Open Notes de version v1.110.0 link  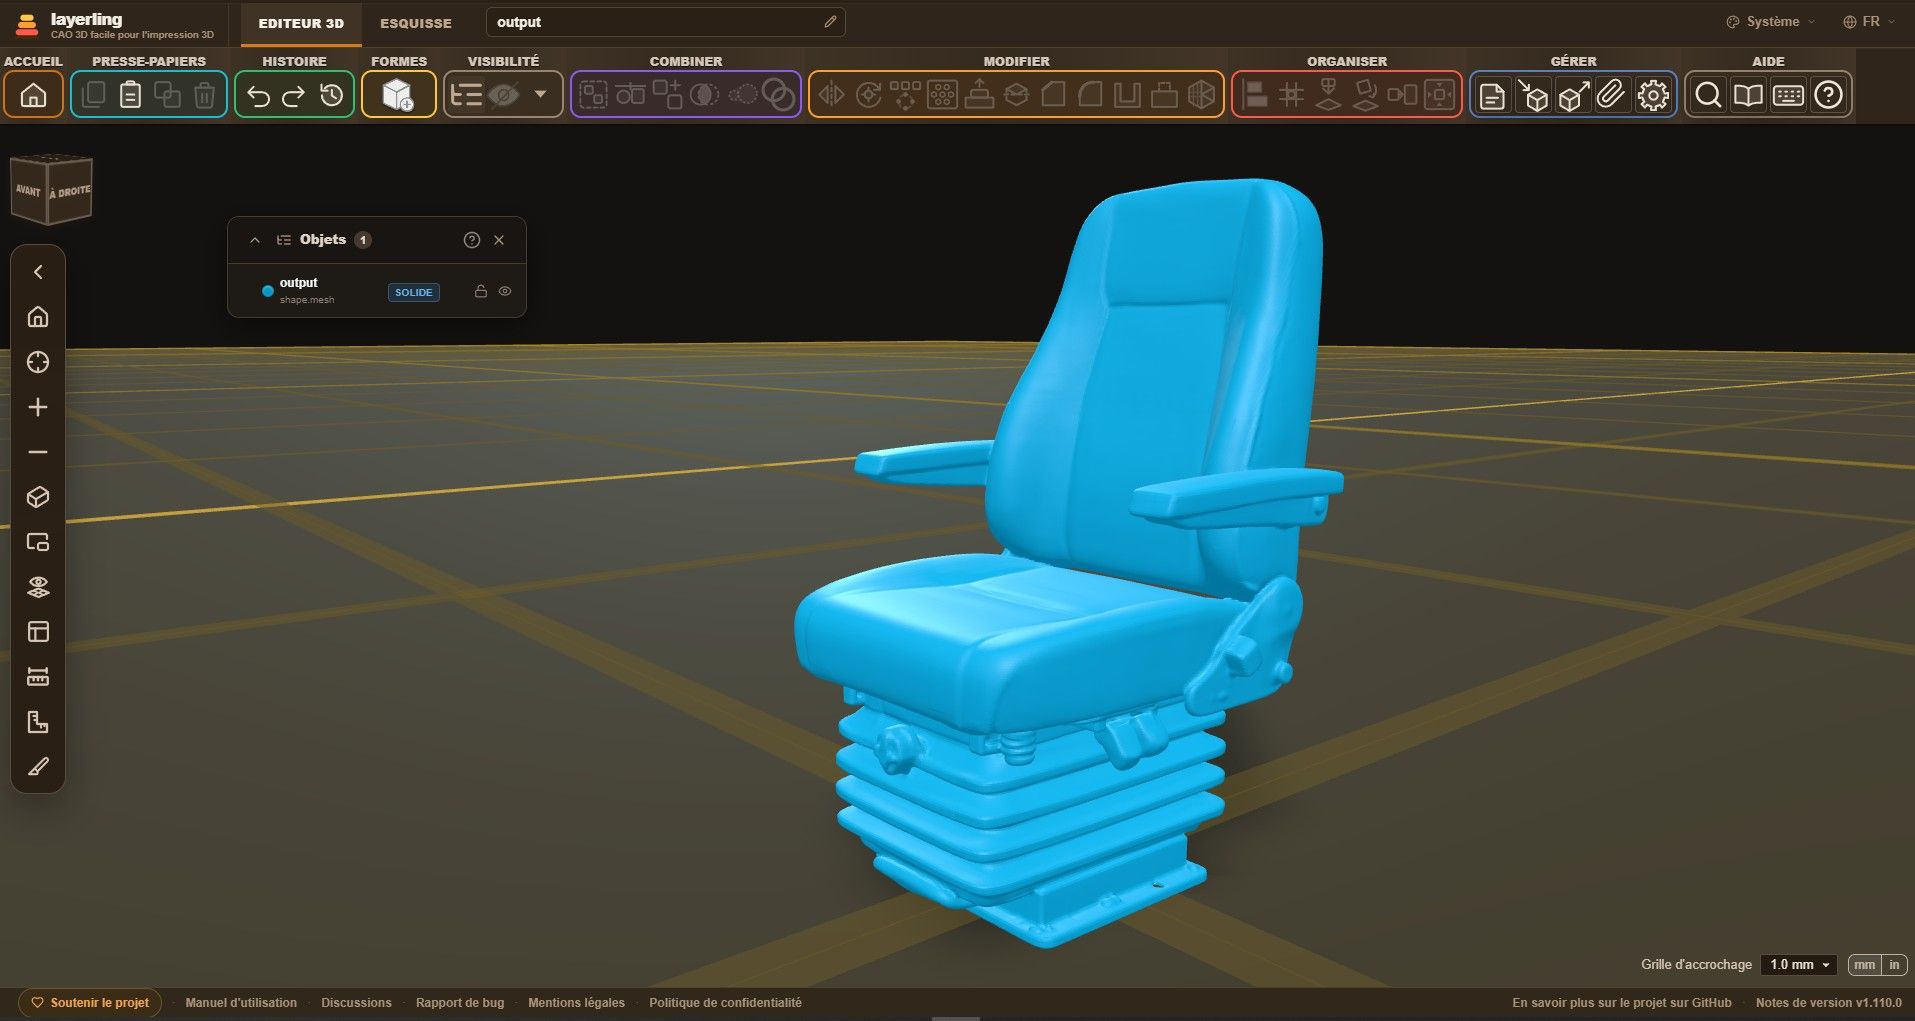coord(1829,1003)
